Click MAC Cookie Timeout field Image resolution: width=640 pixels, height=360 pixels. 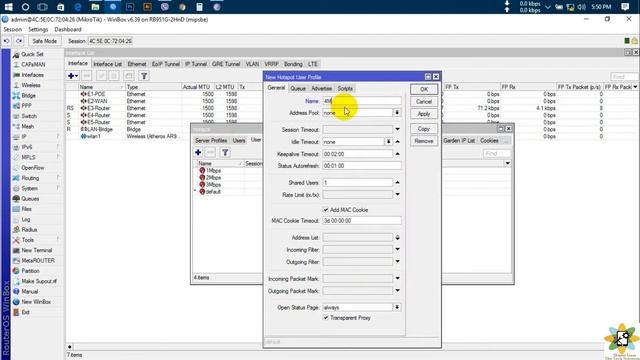[362, 221]
